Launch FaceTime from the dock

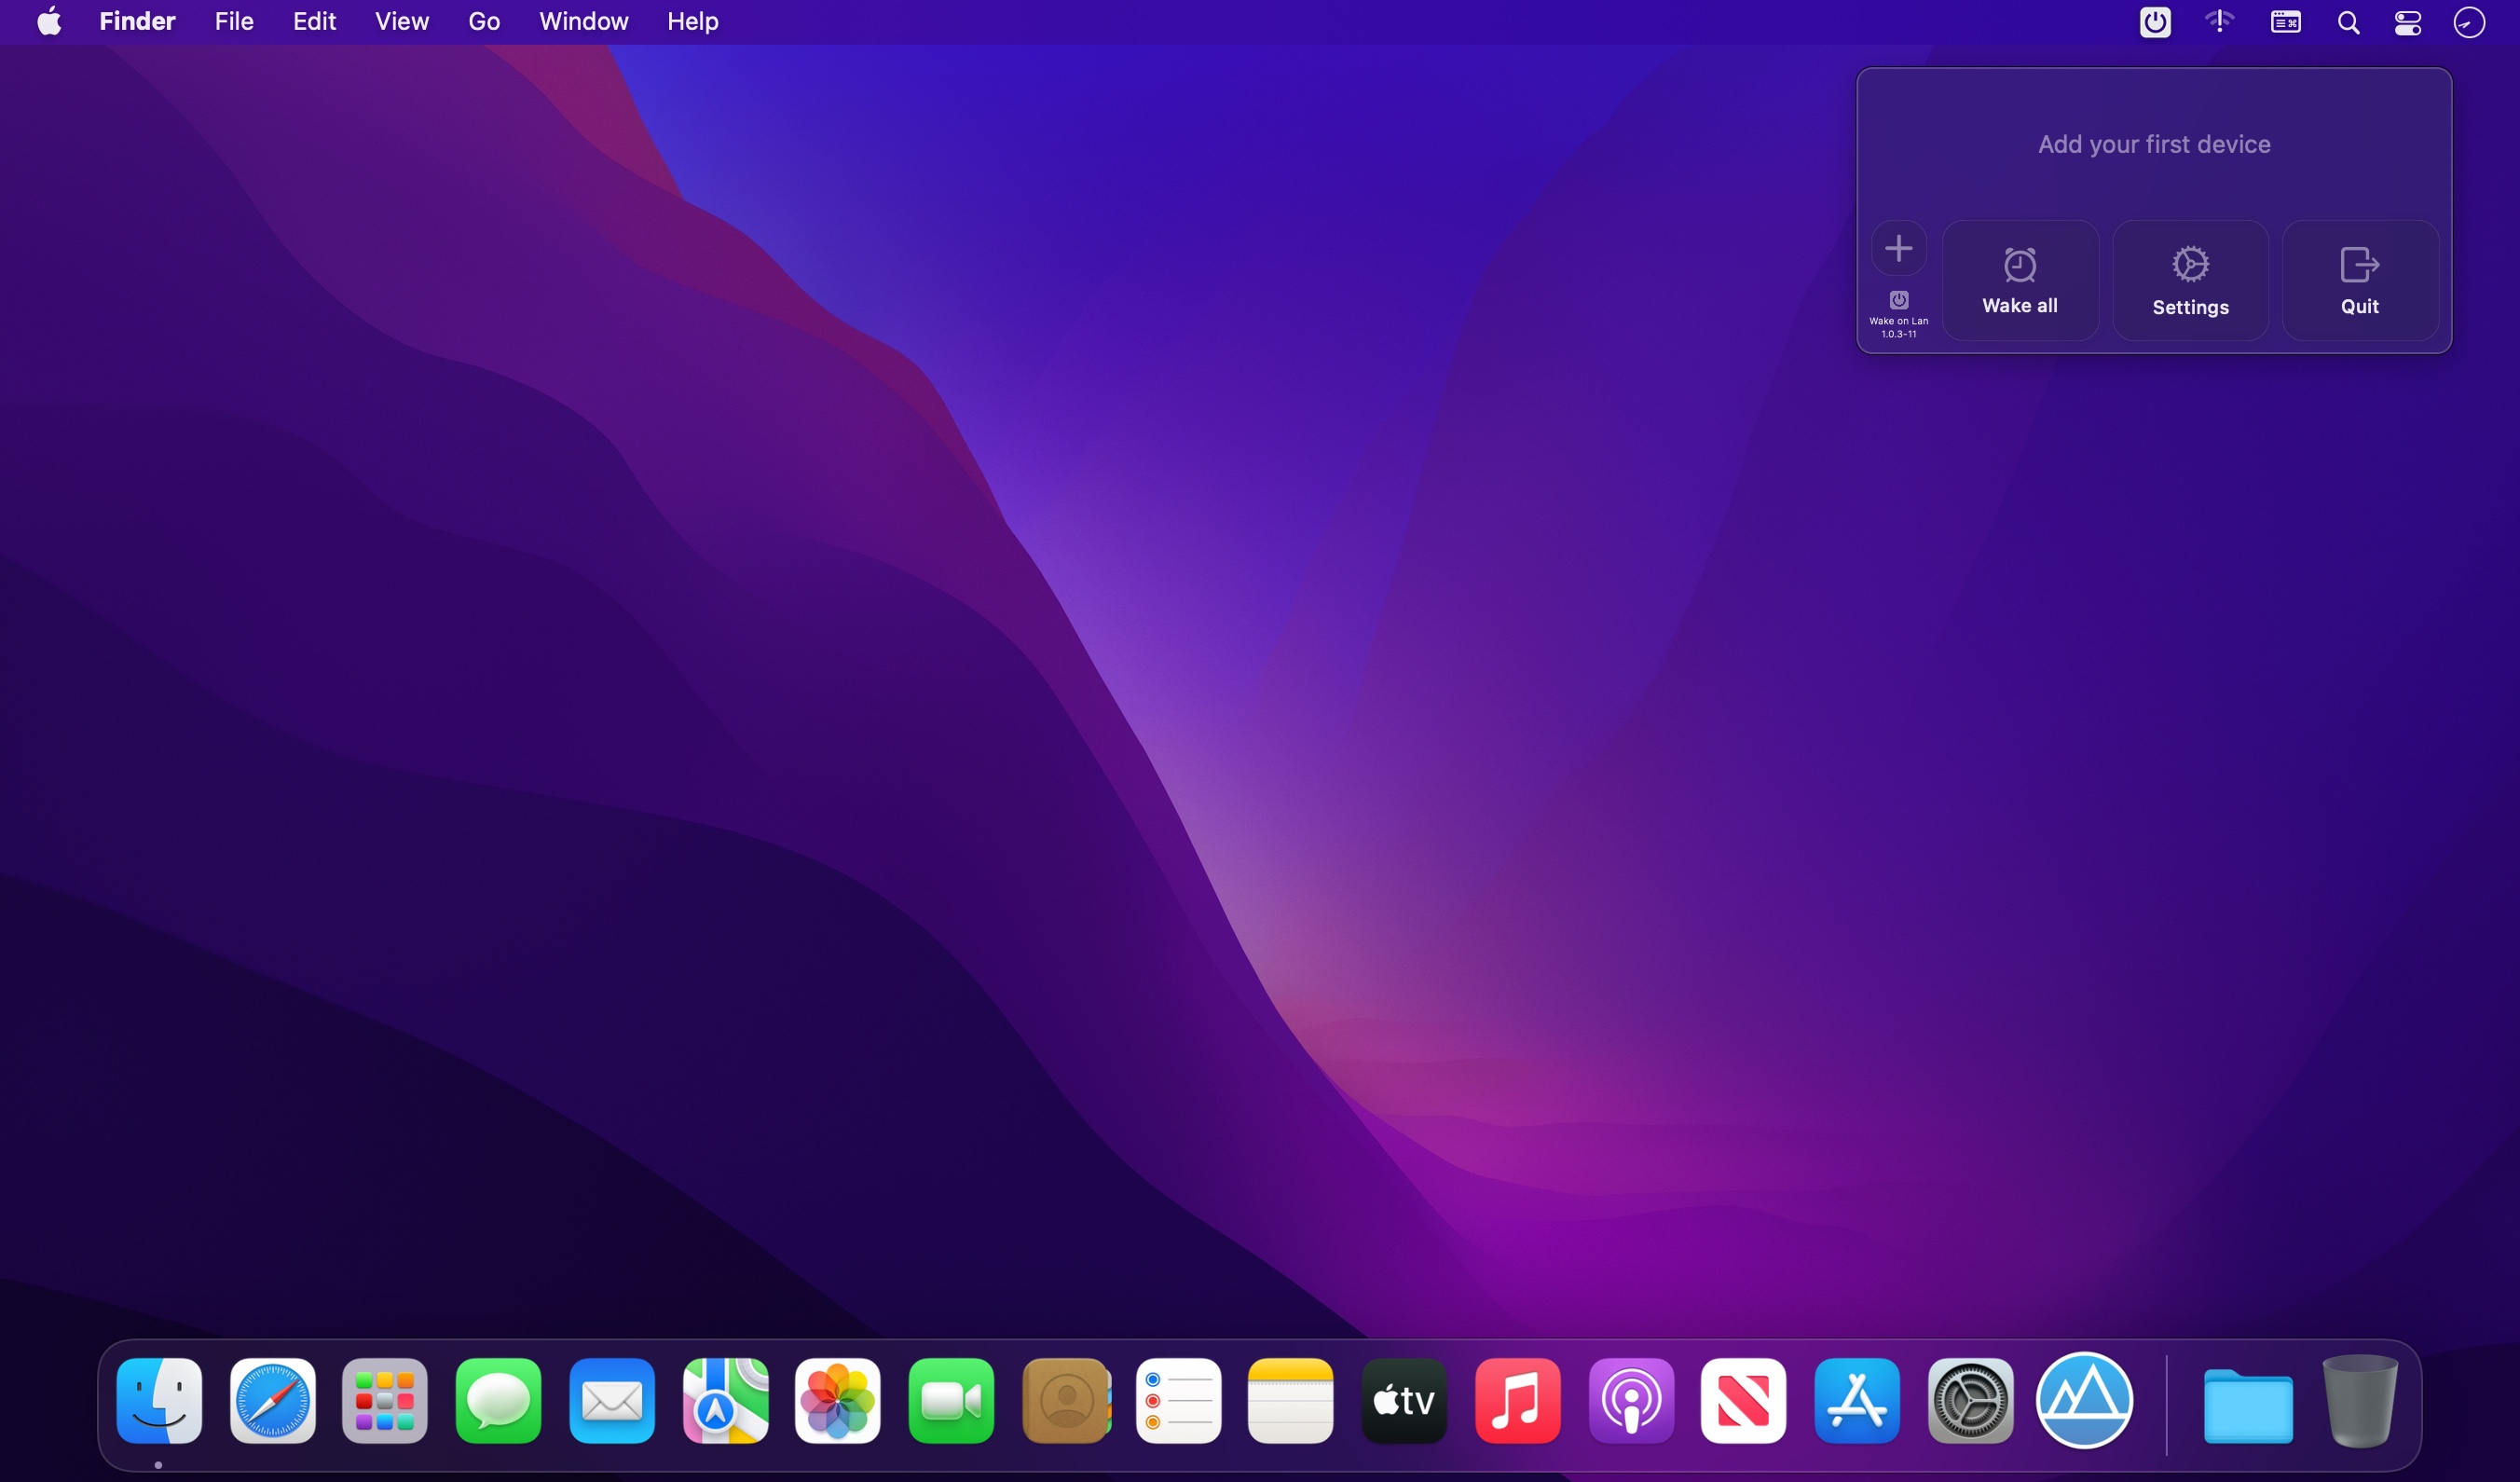tap(951, 1401)
